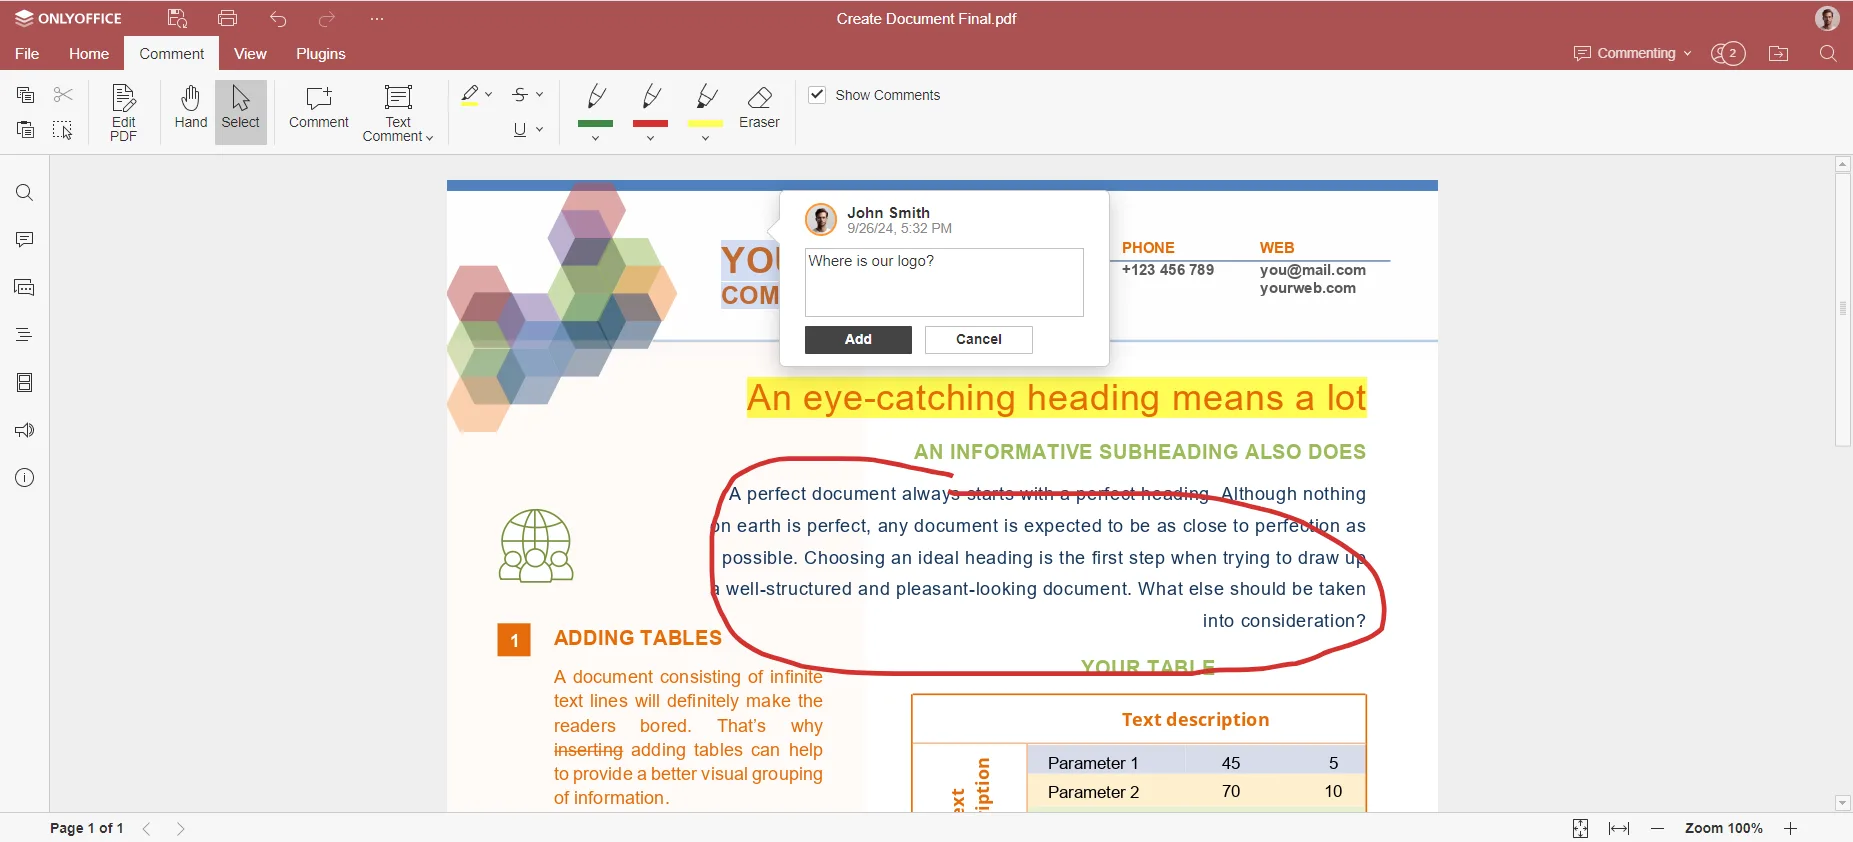The image size is (1853, 842).
Task: Activate the Select tool
Action: click(240, 112)
